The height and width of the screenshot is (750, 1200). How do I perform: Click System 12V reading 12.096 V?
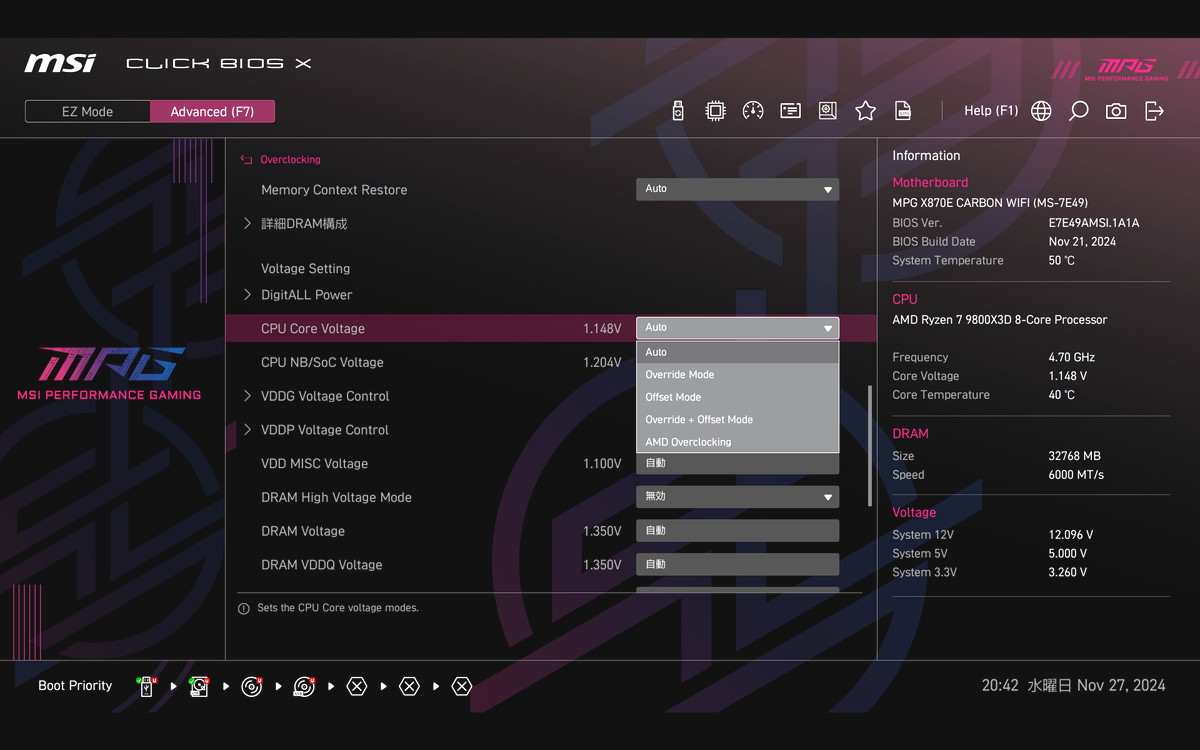click(x=1071, y=535)
